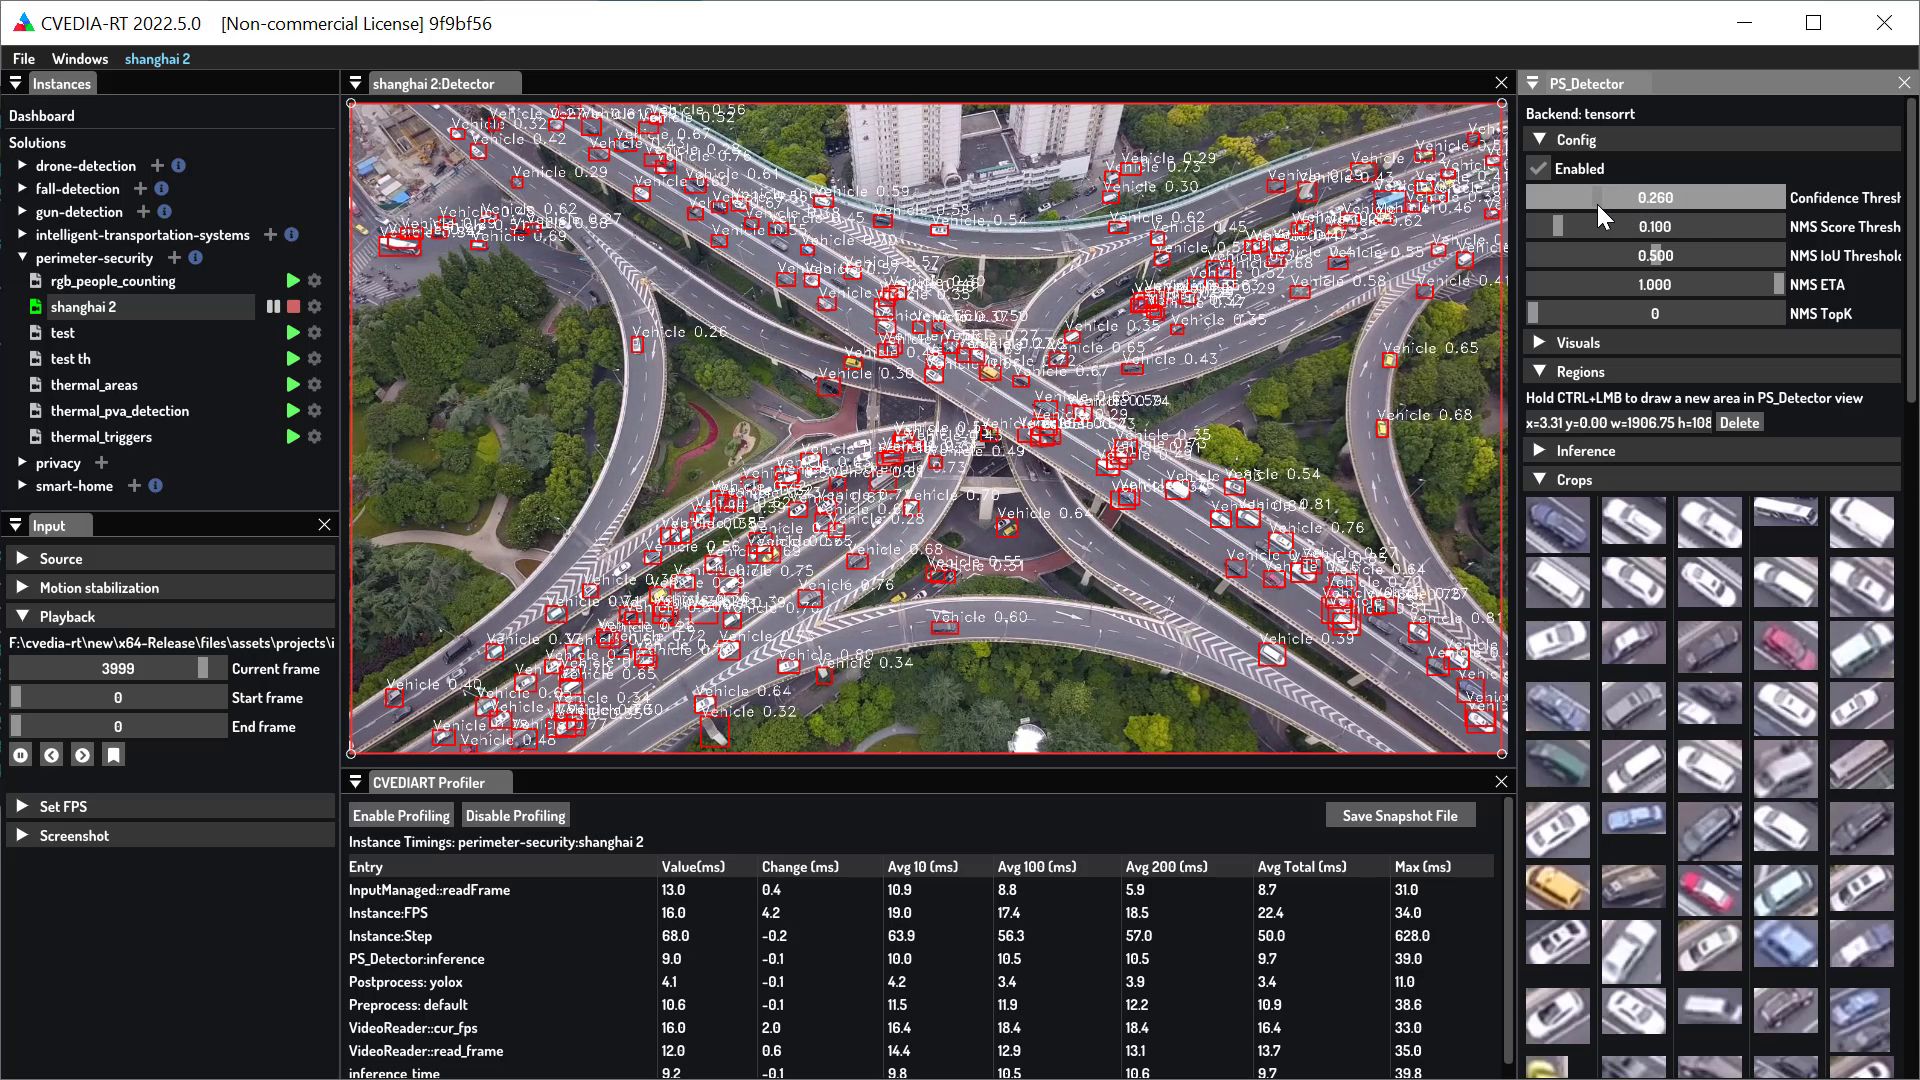
Task: Open settings gear for thermal_areas instance
Action: point(314,384)
